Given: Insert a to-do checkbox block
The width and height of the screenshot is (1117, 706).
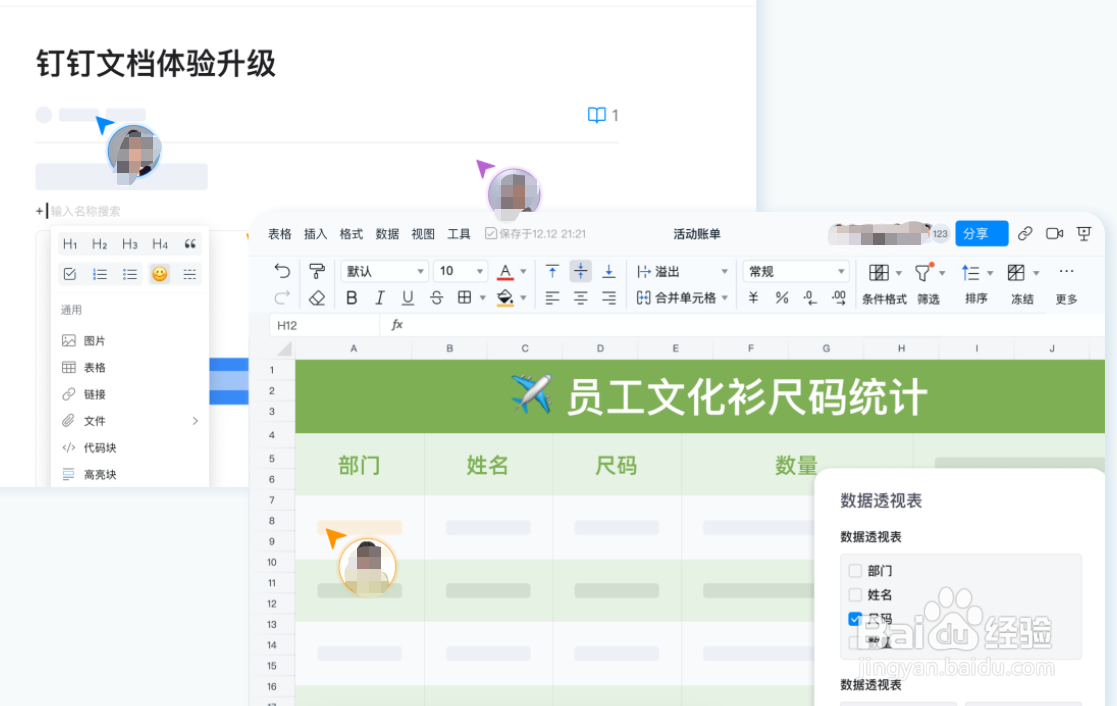Looking at the screenshot, I should (70, 274).
